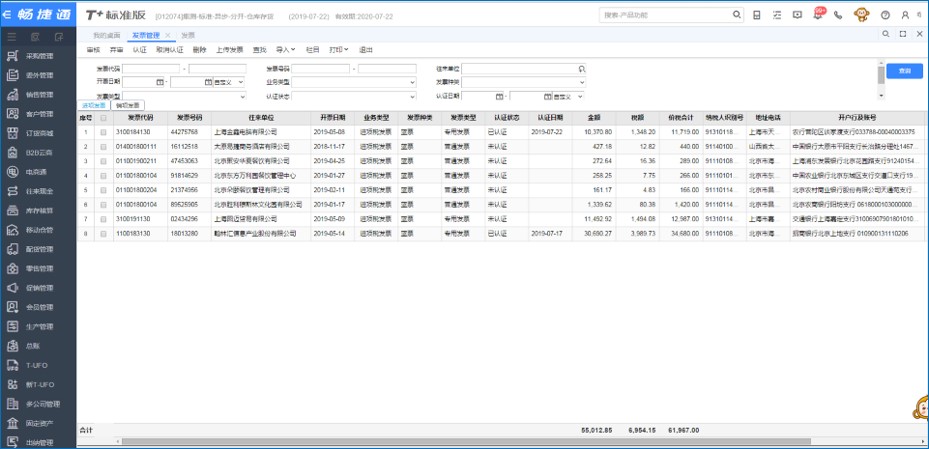This screenshot has width=929, height=449.
Task: Click the 认证 toolbar command
Action: (139, 50)
